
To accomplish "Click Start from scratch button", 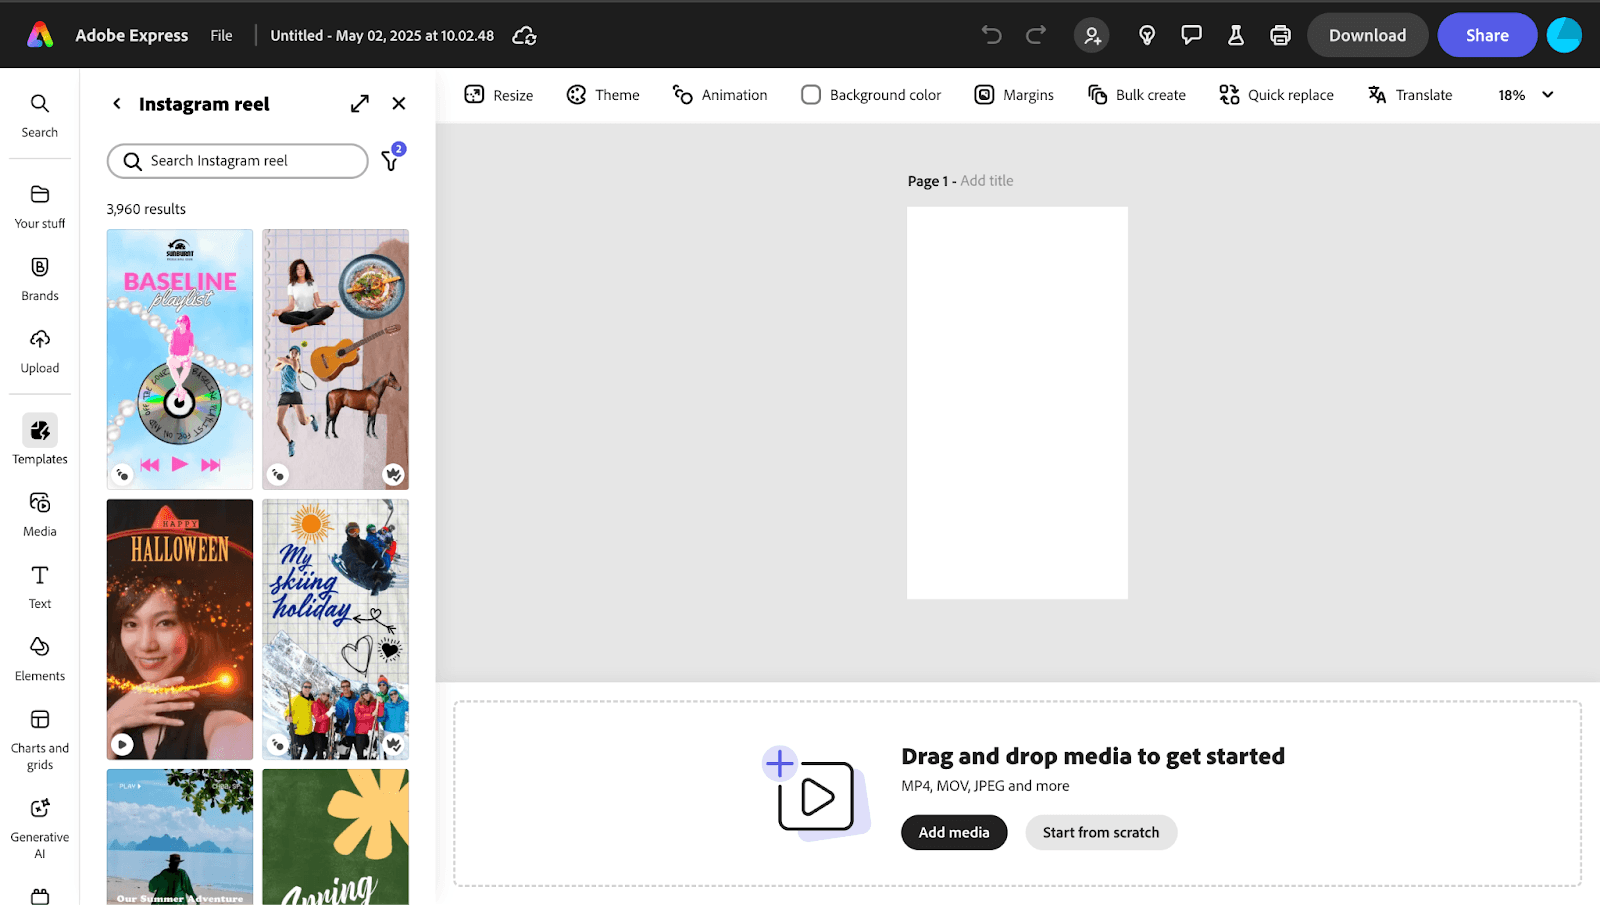I will [x=1101, y=832].
